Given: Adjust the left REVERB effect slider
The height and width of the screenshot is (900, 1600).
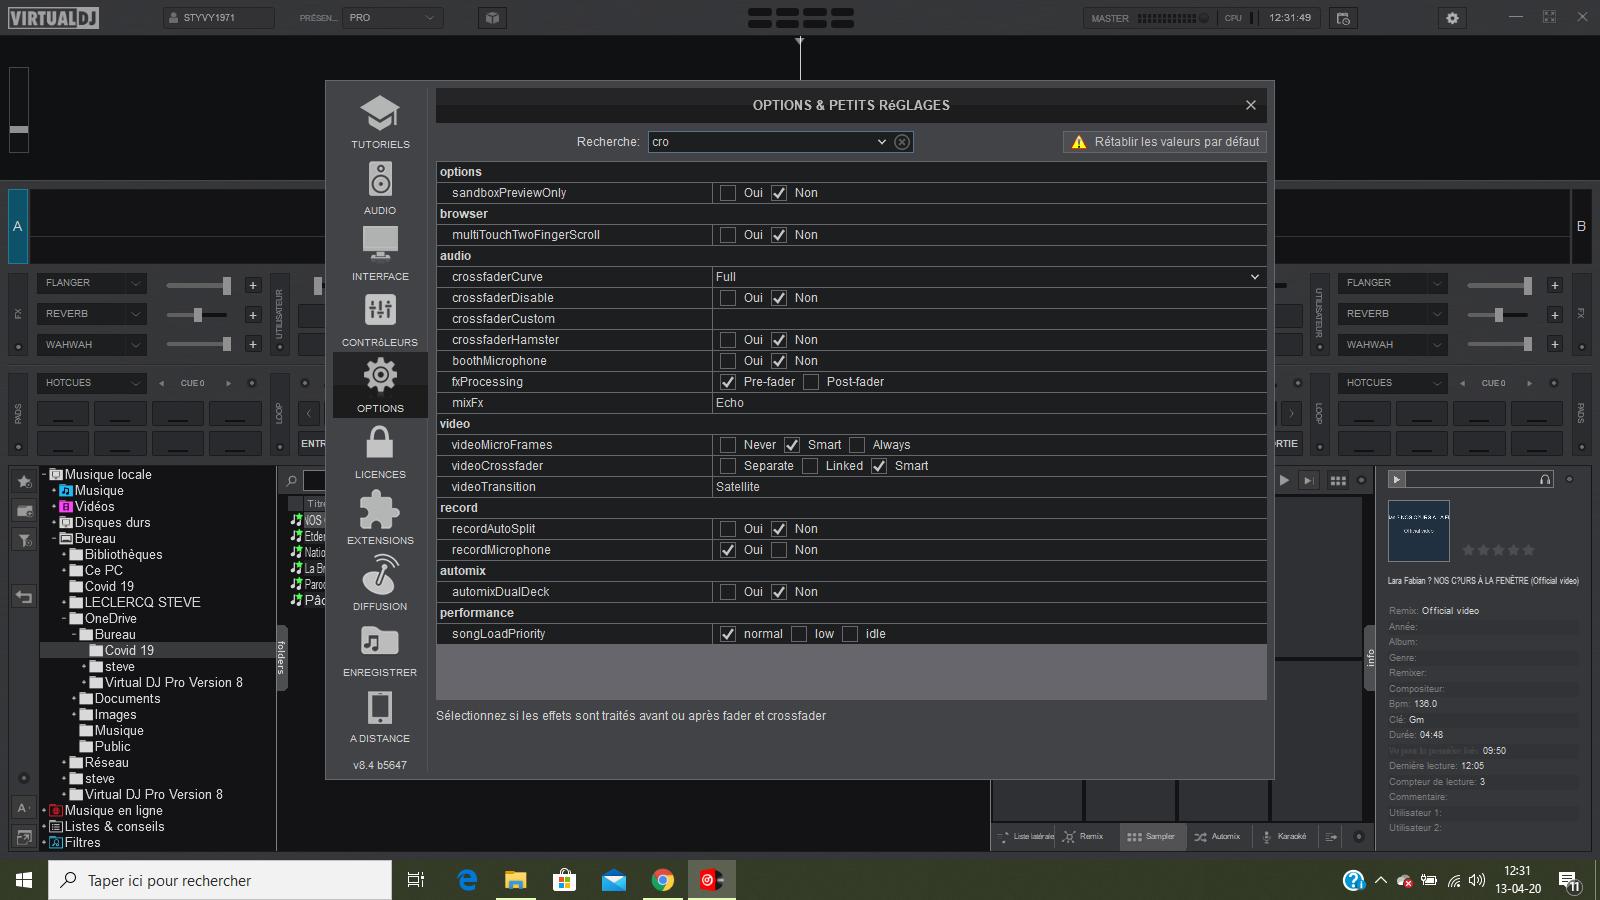Looking at the screenshot, I should click(x=198, y=315).
